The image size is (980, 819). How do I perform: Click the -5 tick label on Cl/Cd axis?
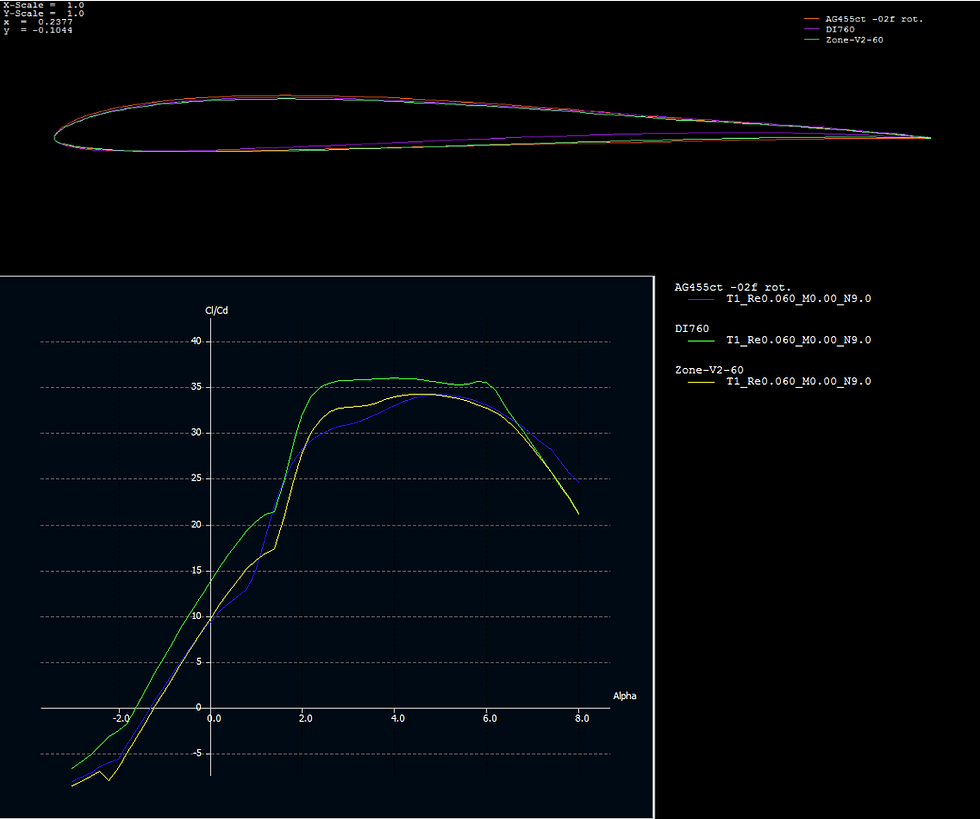tap(197, 753)
